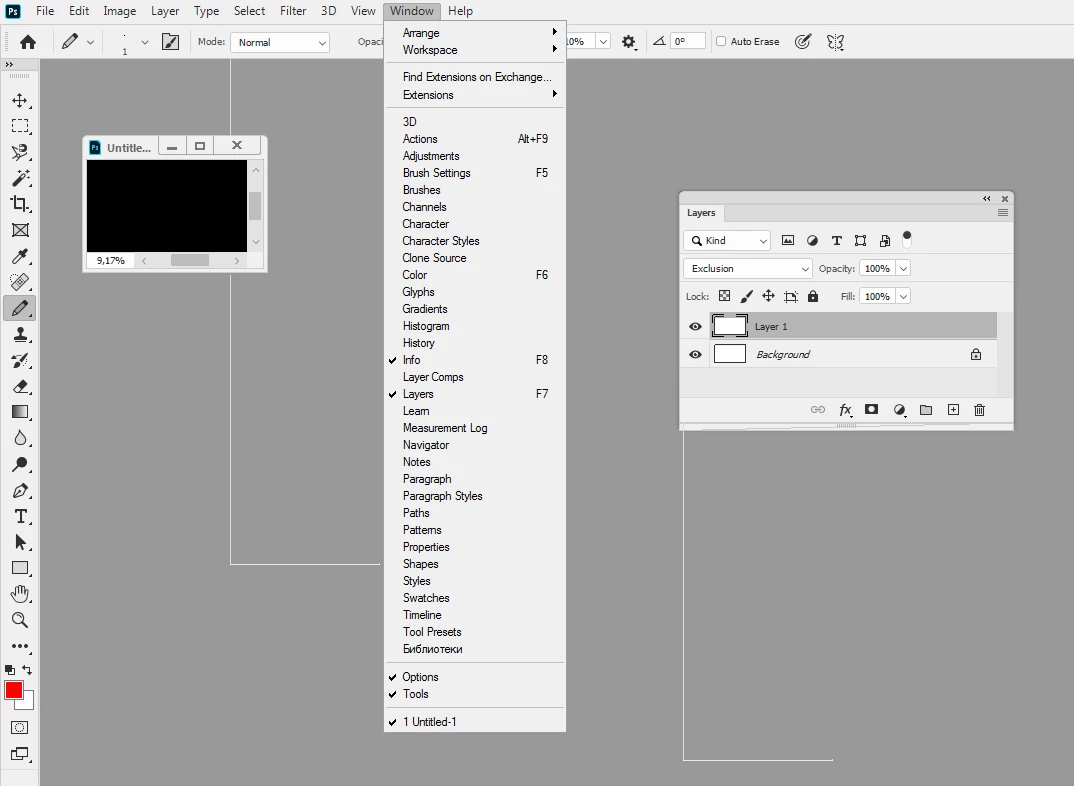Image resolution: width=1074 pixels, height=786 pixels.
Task: Select the Magic Wand tool
Action: [x=20, y=178]
